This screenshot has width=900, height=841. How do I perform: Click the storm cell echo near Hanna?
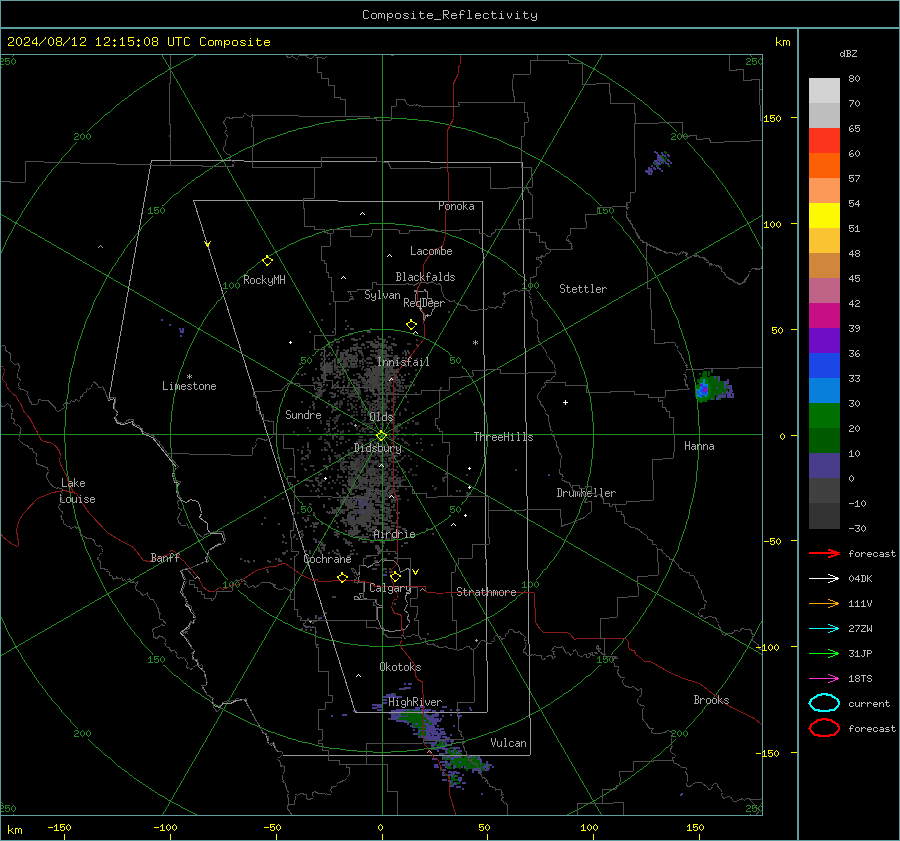coord(712,386)
